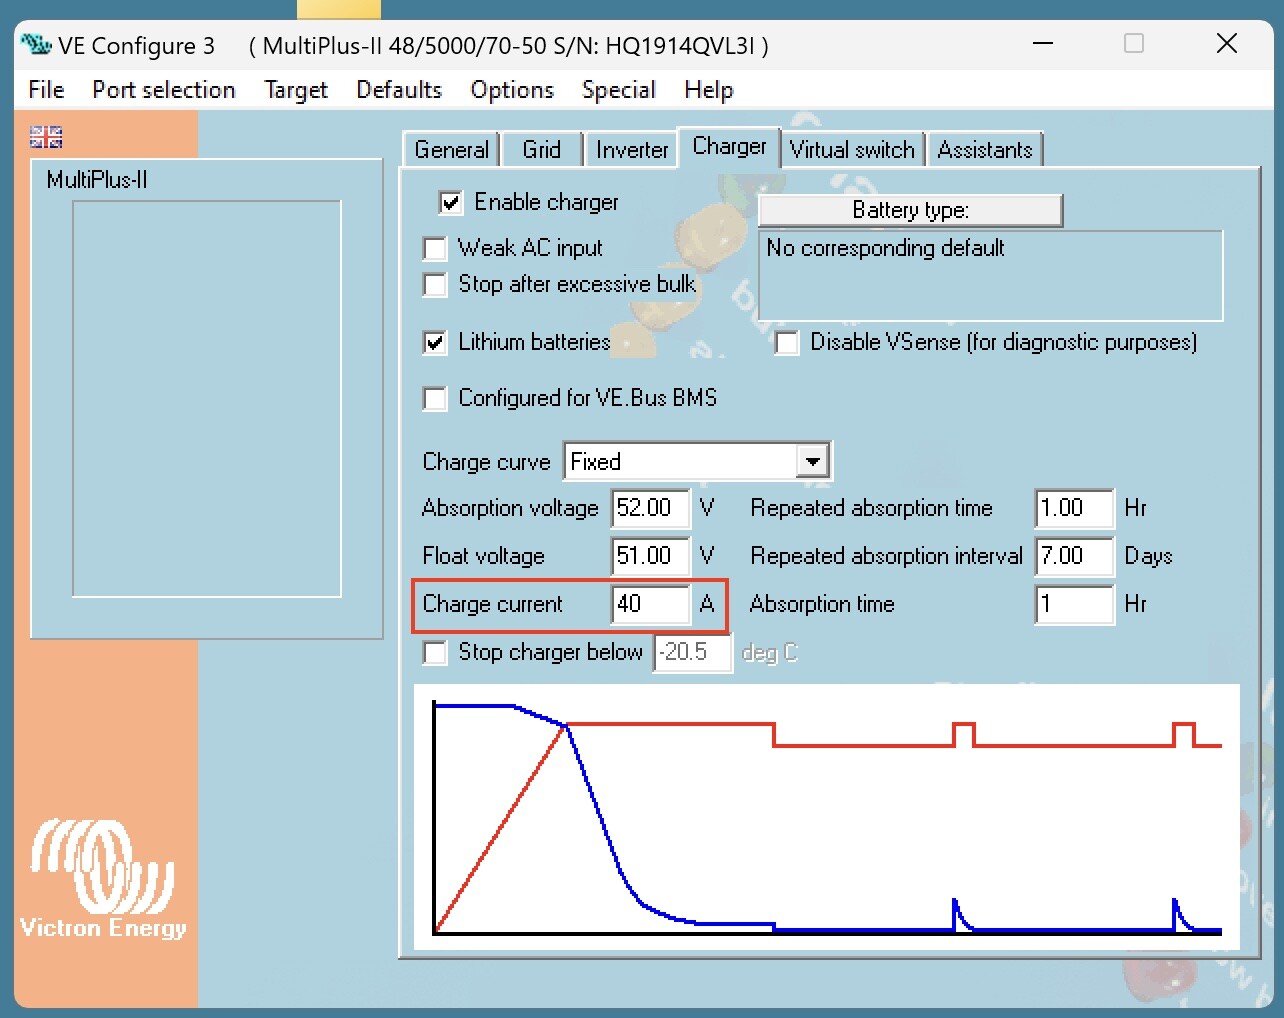Switch to the General tab
This screenshot has height=1018, width=1284.
click(x=451, y=150)
